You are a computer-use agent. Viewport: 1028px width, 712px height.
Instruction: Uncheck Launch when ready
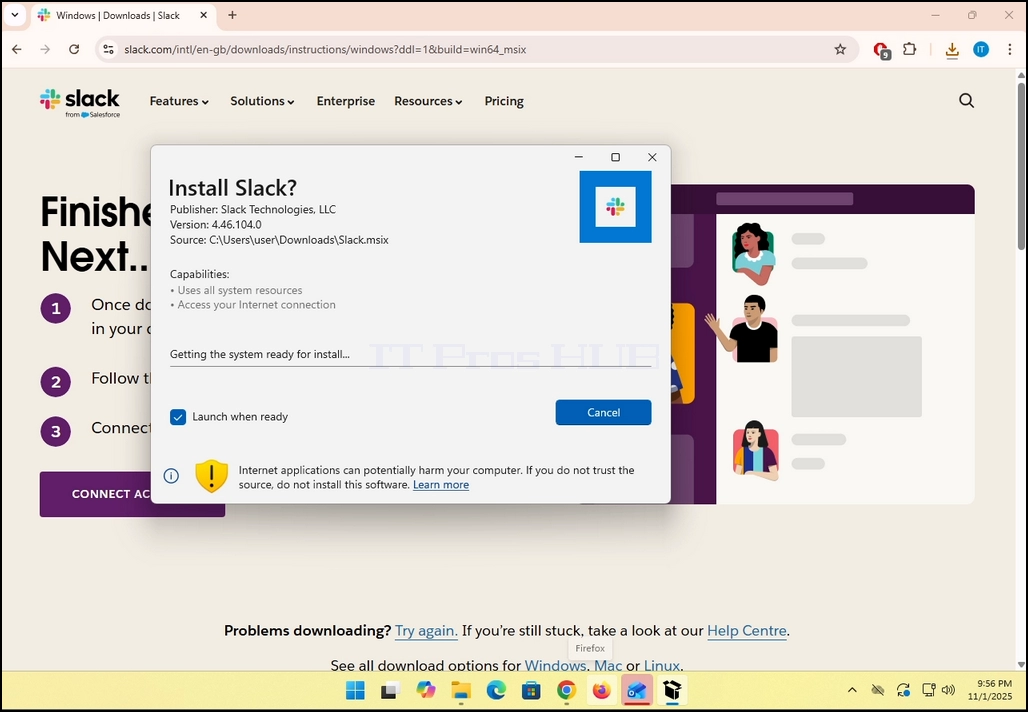(178, 417)
